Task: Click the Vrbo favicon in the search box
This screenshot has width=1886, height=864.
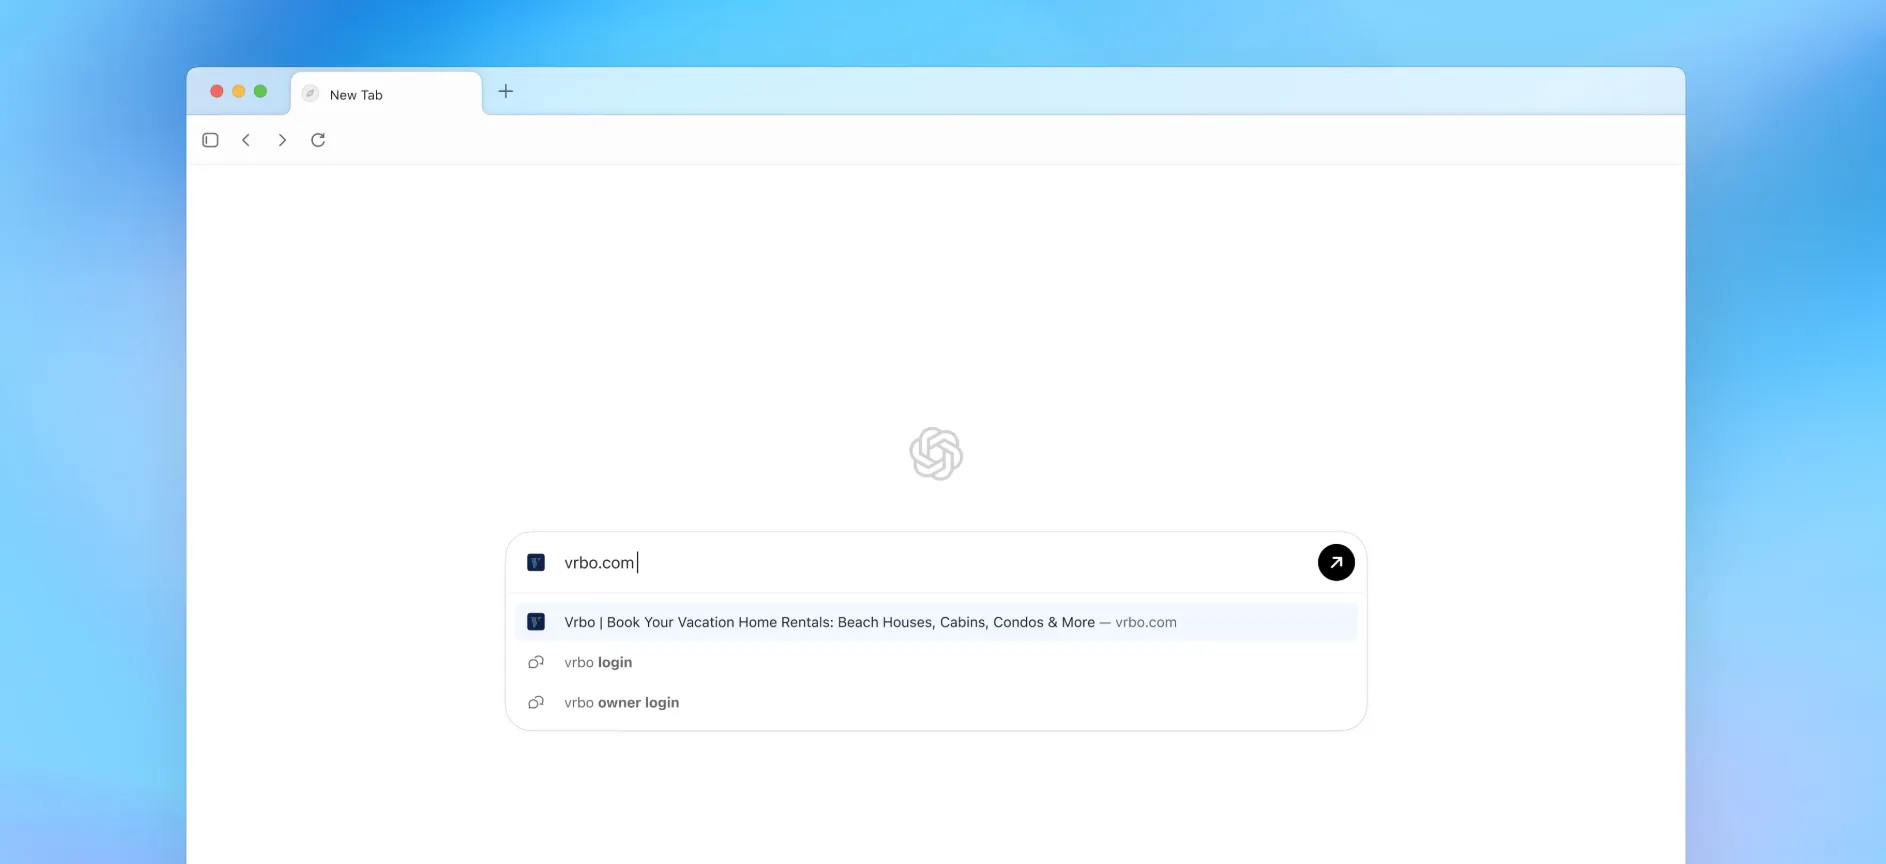Action: (536, 562)
